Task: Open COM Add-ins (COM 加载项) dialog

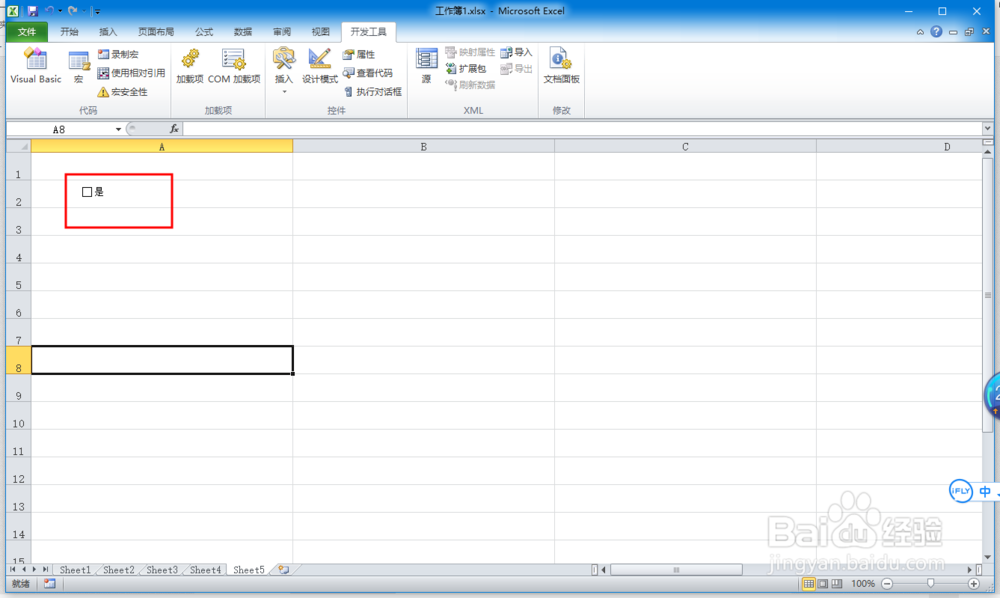Action: (x=234, y=66)
